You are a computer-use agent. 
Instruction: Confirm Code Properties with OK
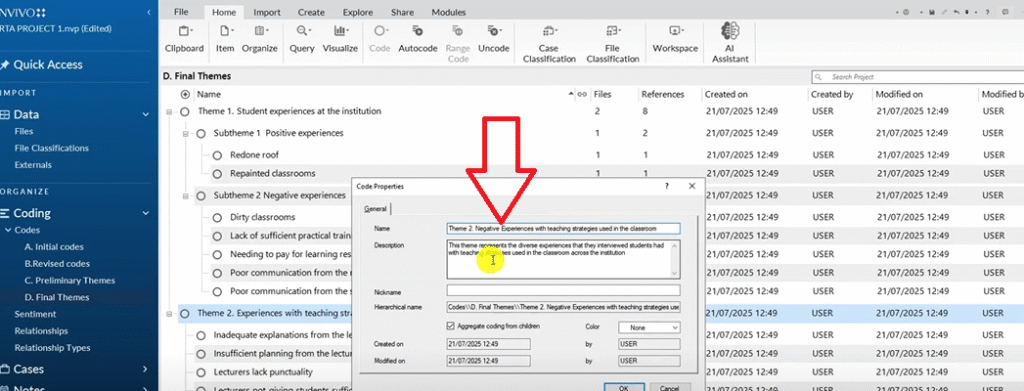tap(623, 388)
